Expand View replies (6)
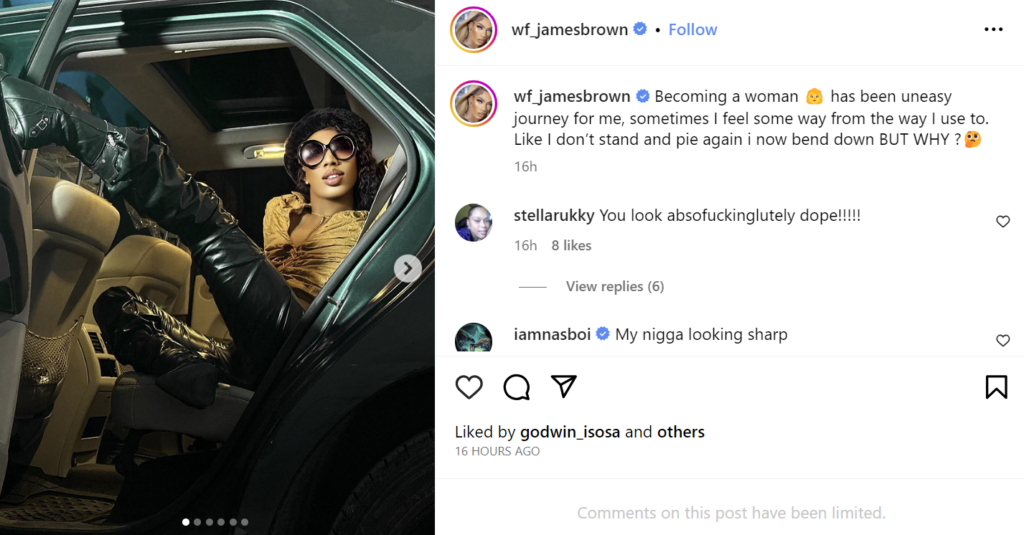The image size is (1024, 535). (x=614, y=287)
